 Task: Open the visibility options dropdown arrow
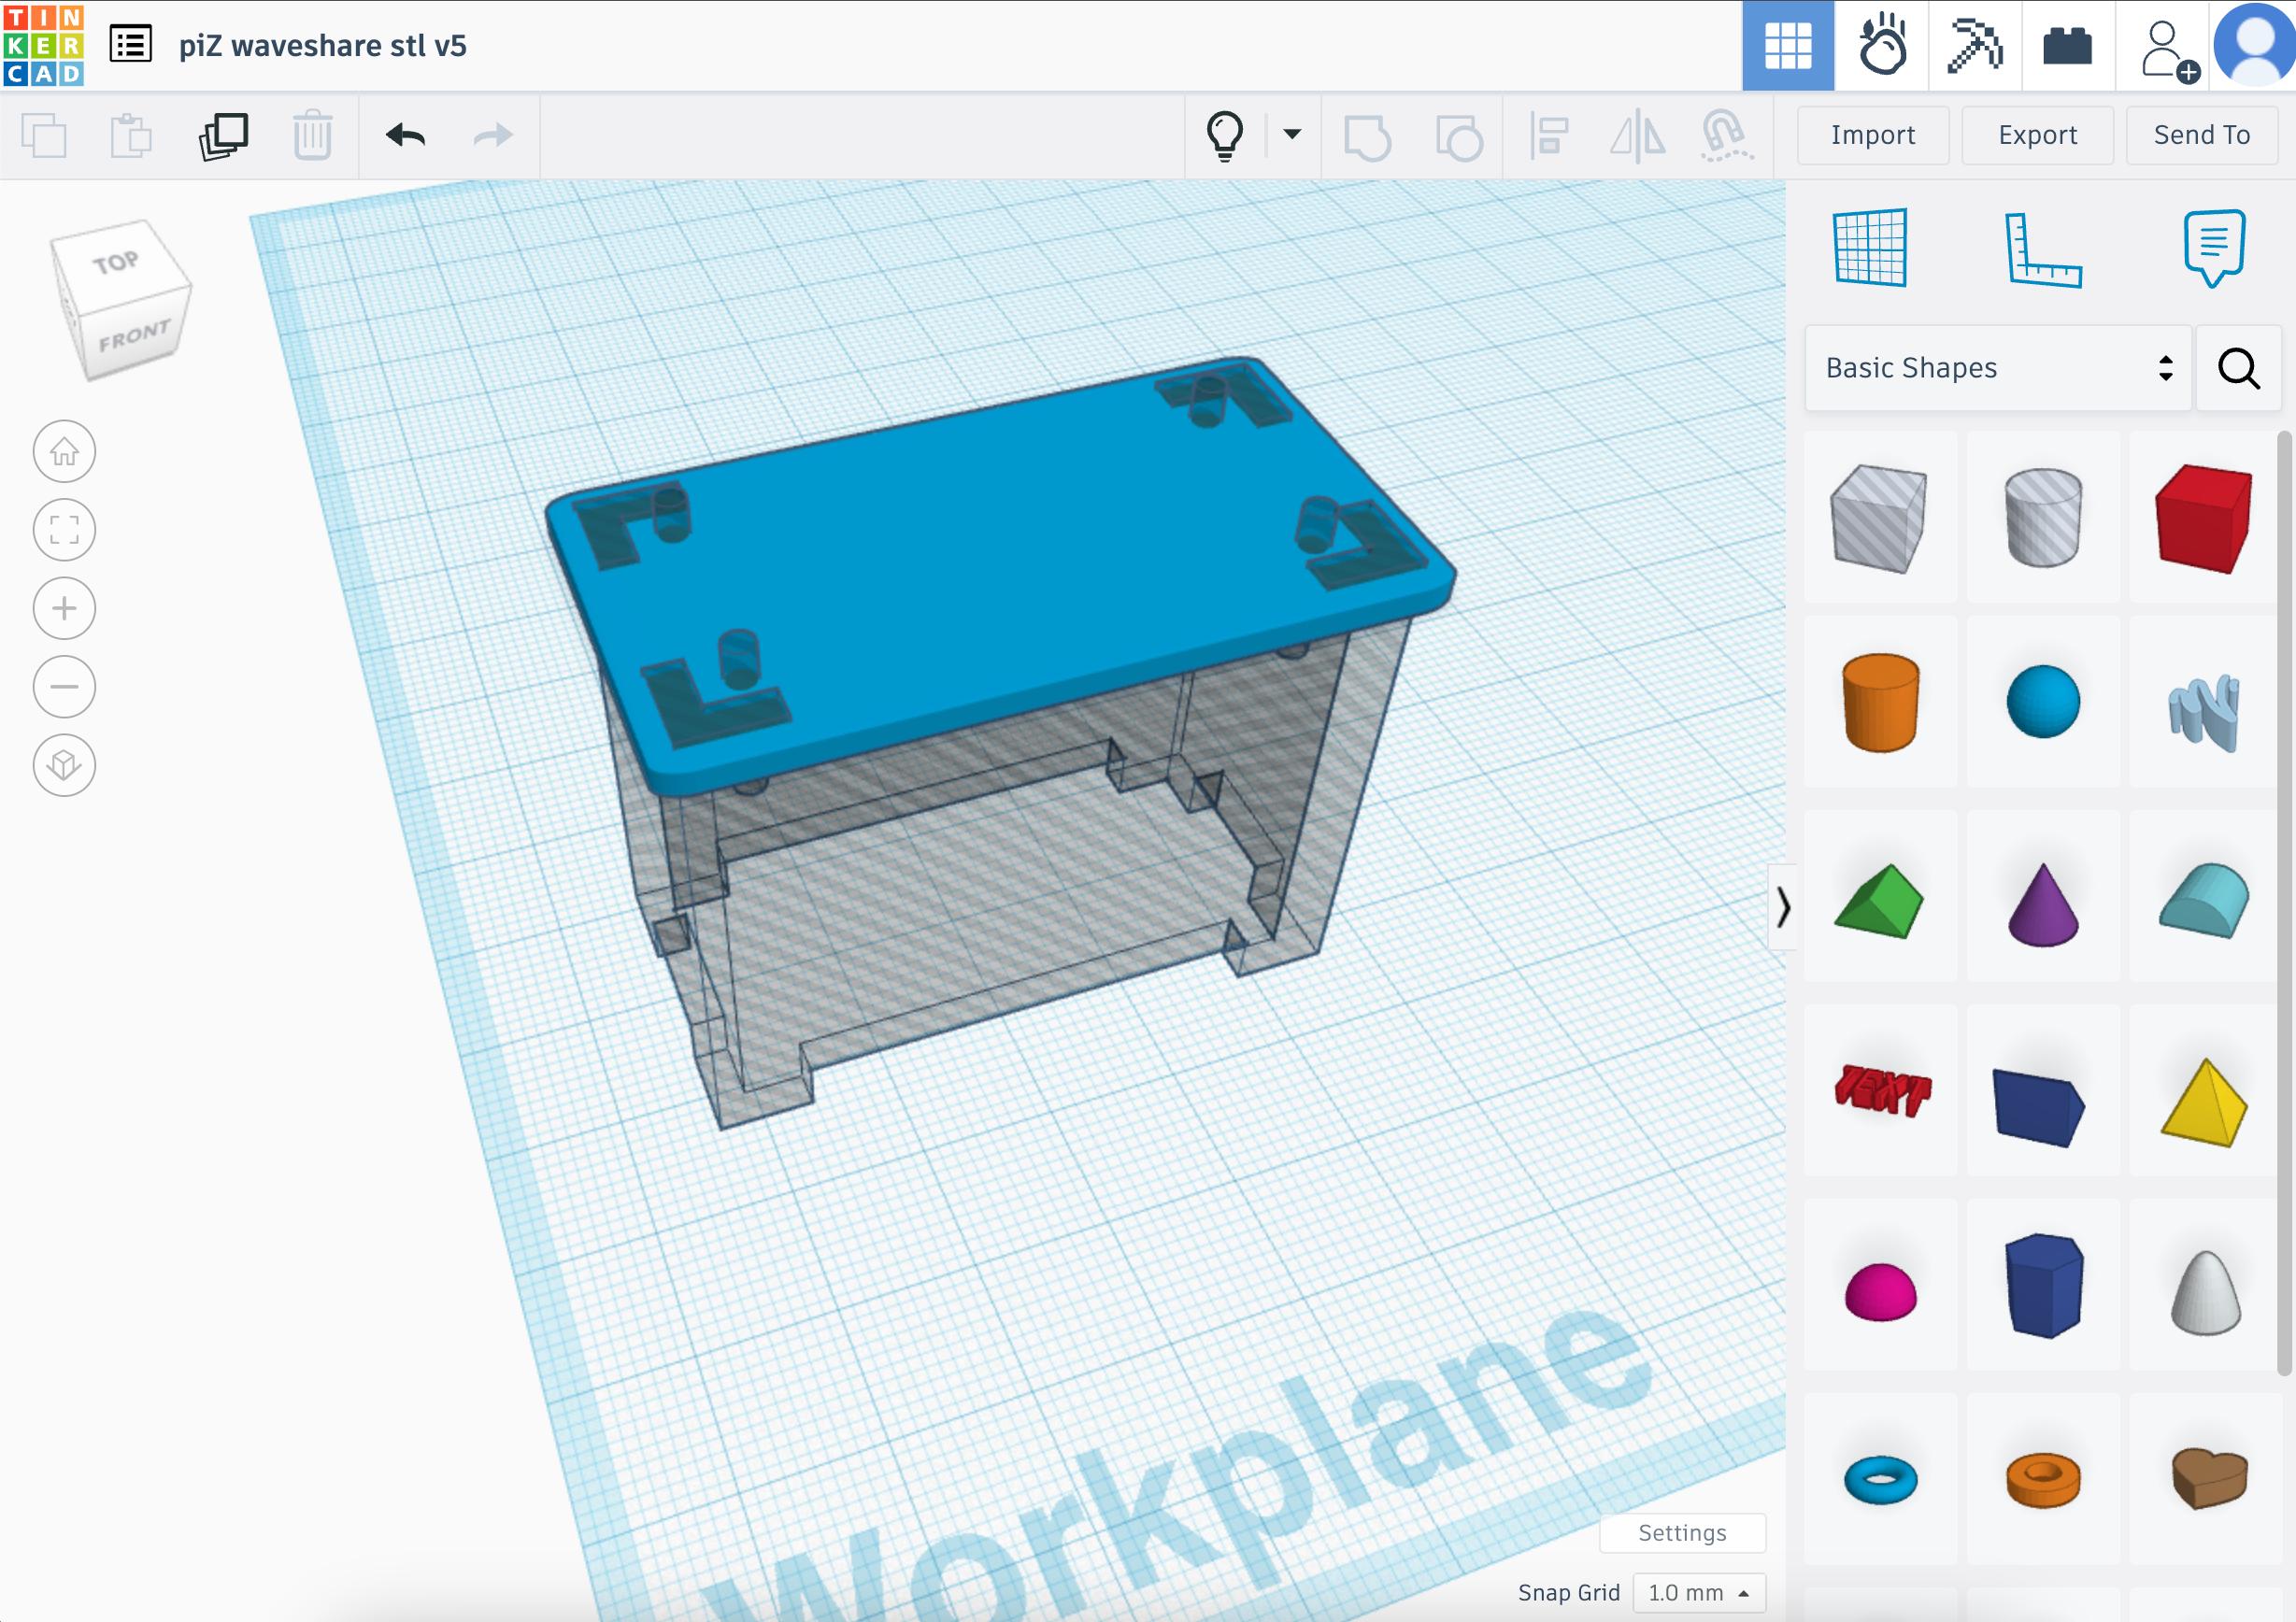coord(1292,134)
